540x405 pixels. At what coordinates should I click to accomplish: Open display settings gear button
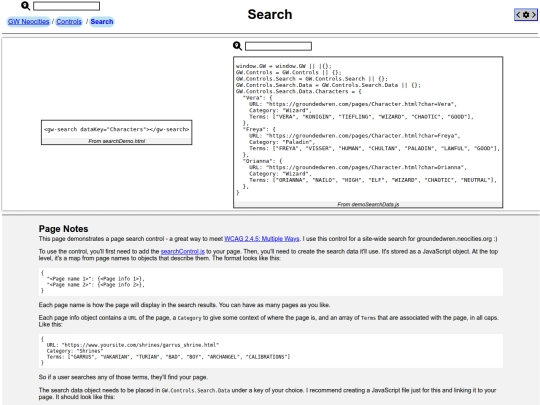pyautogui.click(x=526, y=15)
